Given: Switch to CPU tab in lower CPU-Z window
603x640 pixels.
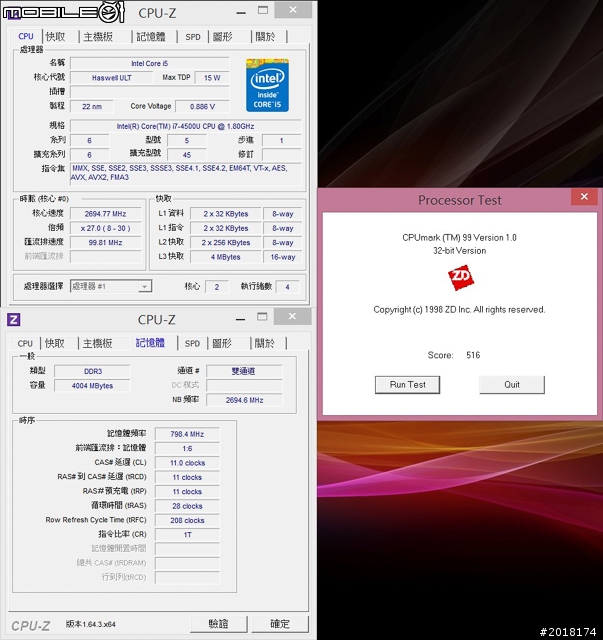Looking at the screenshot, I should coord(25,343).
